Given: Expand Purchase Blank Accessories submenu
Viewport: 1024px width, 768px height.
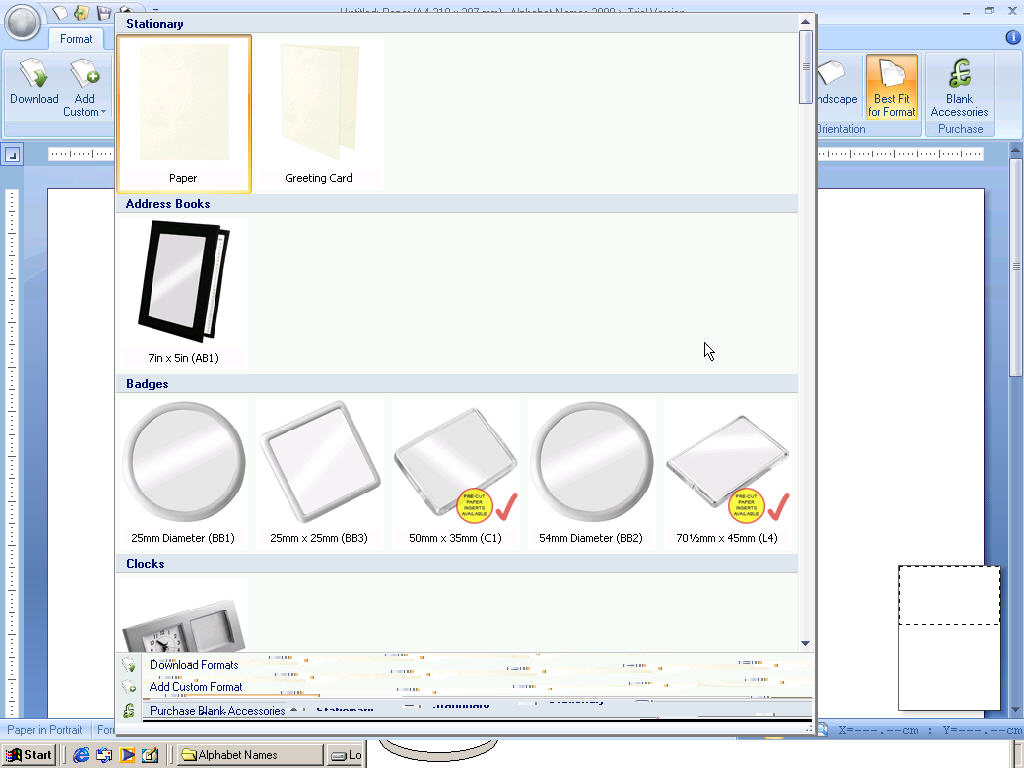Looking at the screenshot, I should (218, 711).
